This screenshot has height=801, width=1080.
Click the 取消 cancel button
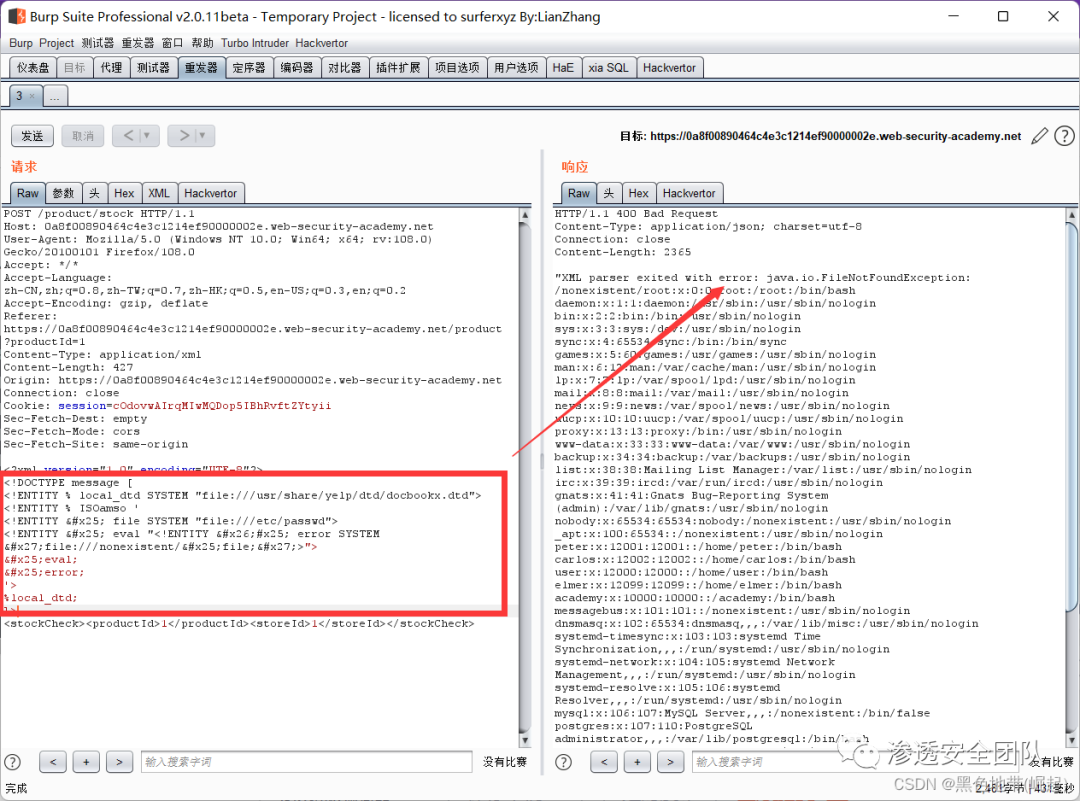pyautogui.click(x=83, y=136)
